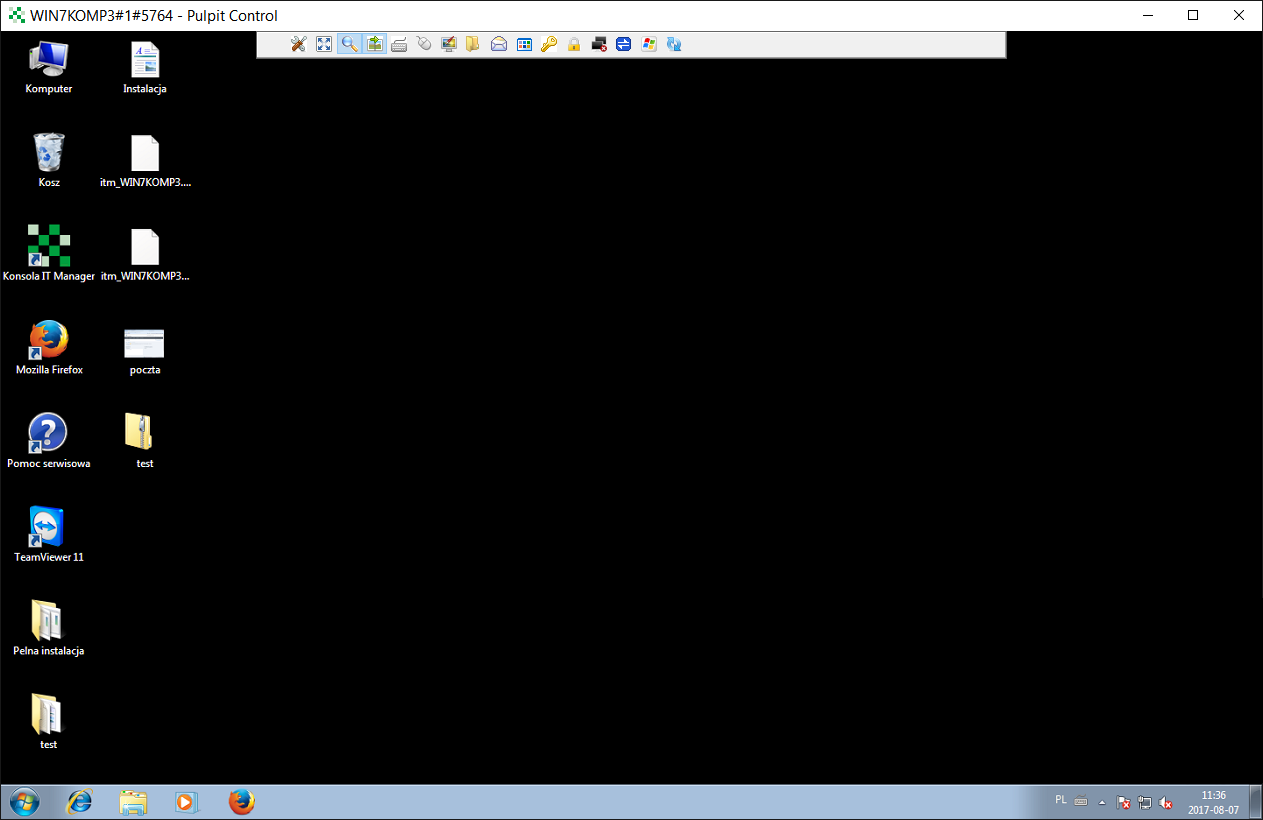Open Windows Media Player from taskbar

187,802
